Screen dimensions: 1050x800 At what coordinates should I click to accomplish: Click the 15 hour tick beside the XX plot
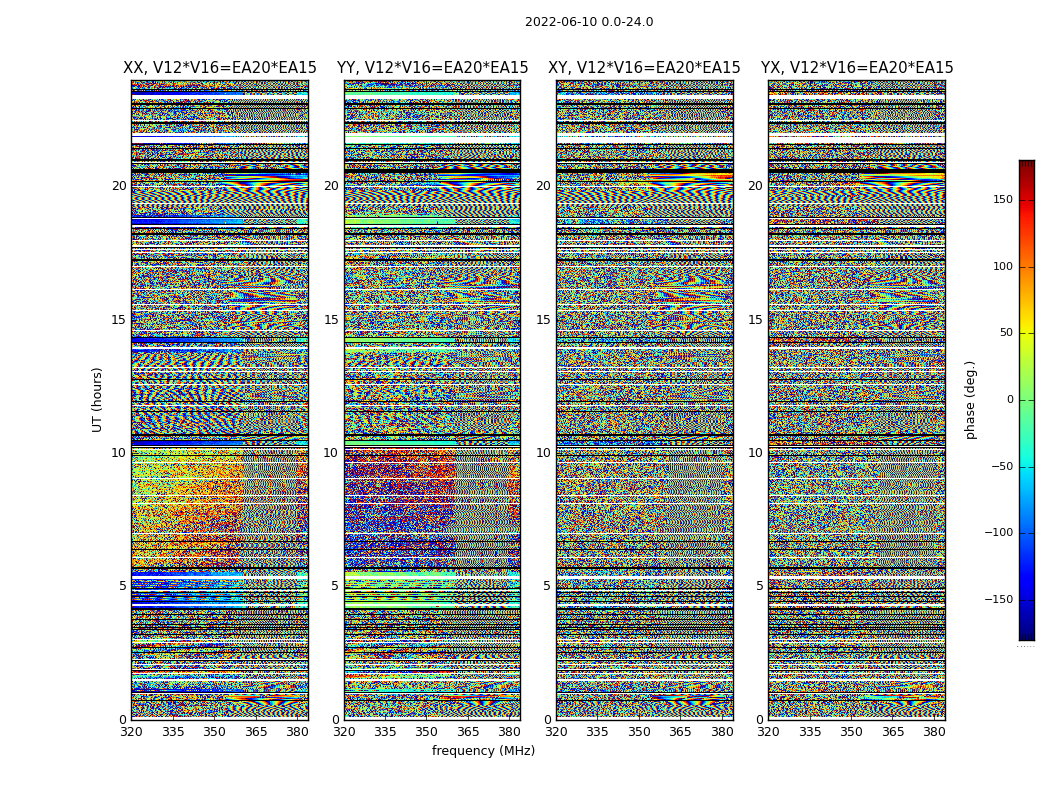click(119, 319)
